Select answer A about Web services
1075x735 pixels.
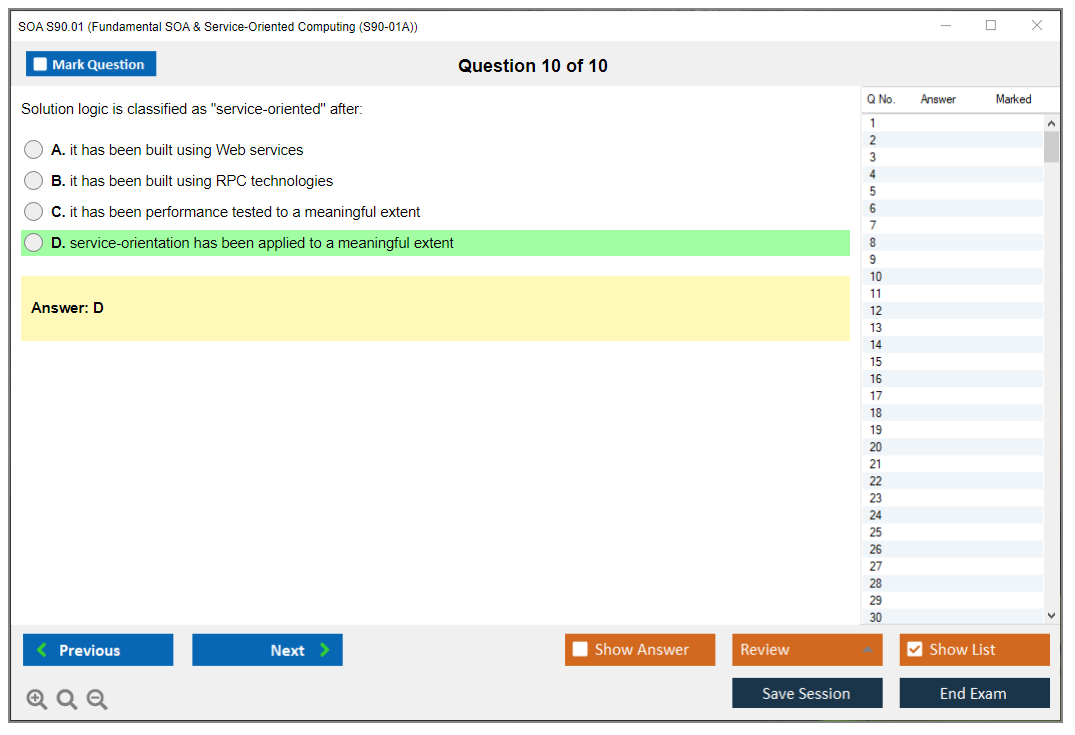[34, 150]
